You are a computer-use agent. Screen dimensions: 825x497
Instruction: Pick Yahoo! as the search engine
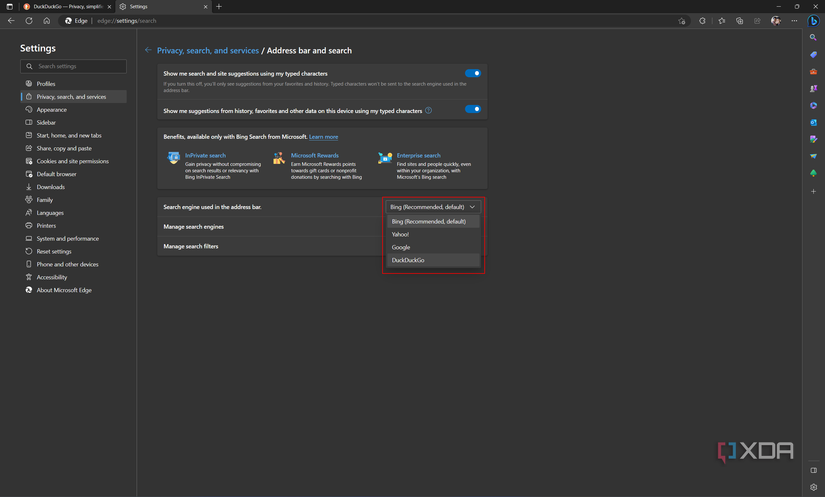click(x=400, y=234)
